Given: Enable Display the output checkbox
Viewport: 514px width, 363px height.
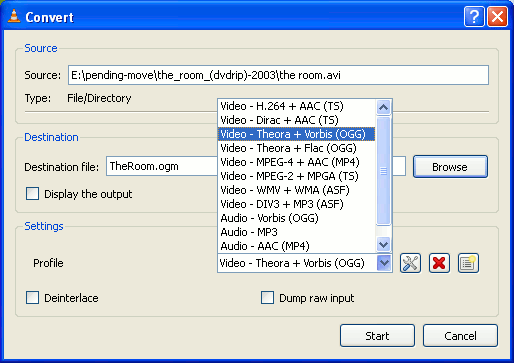Looking at the screenshot, I should coord(32,194).
